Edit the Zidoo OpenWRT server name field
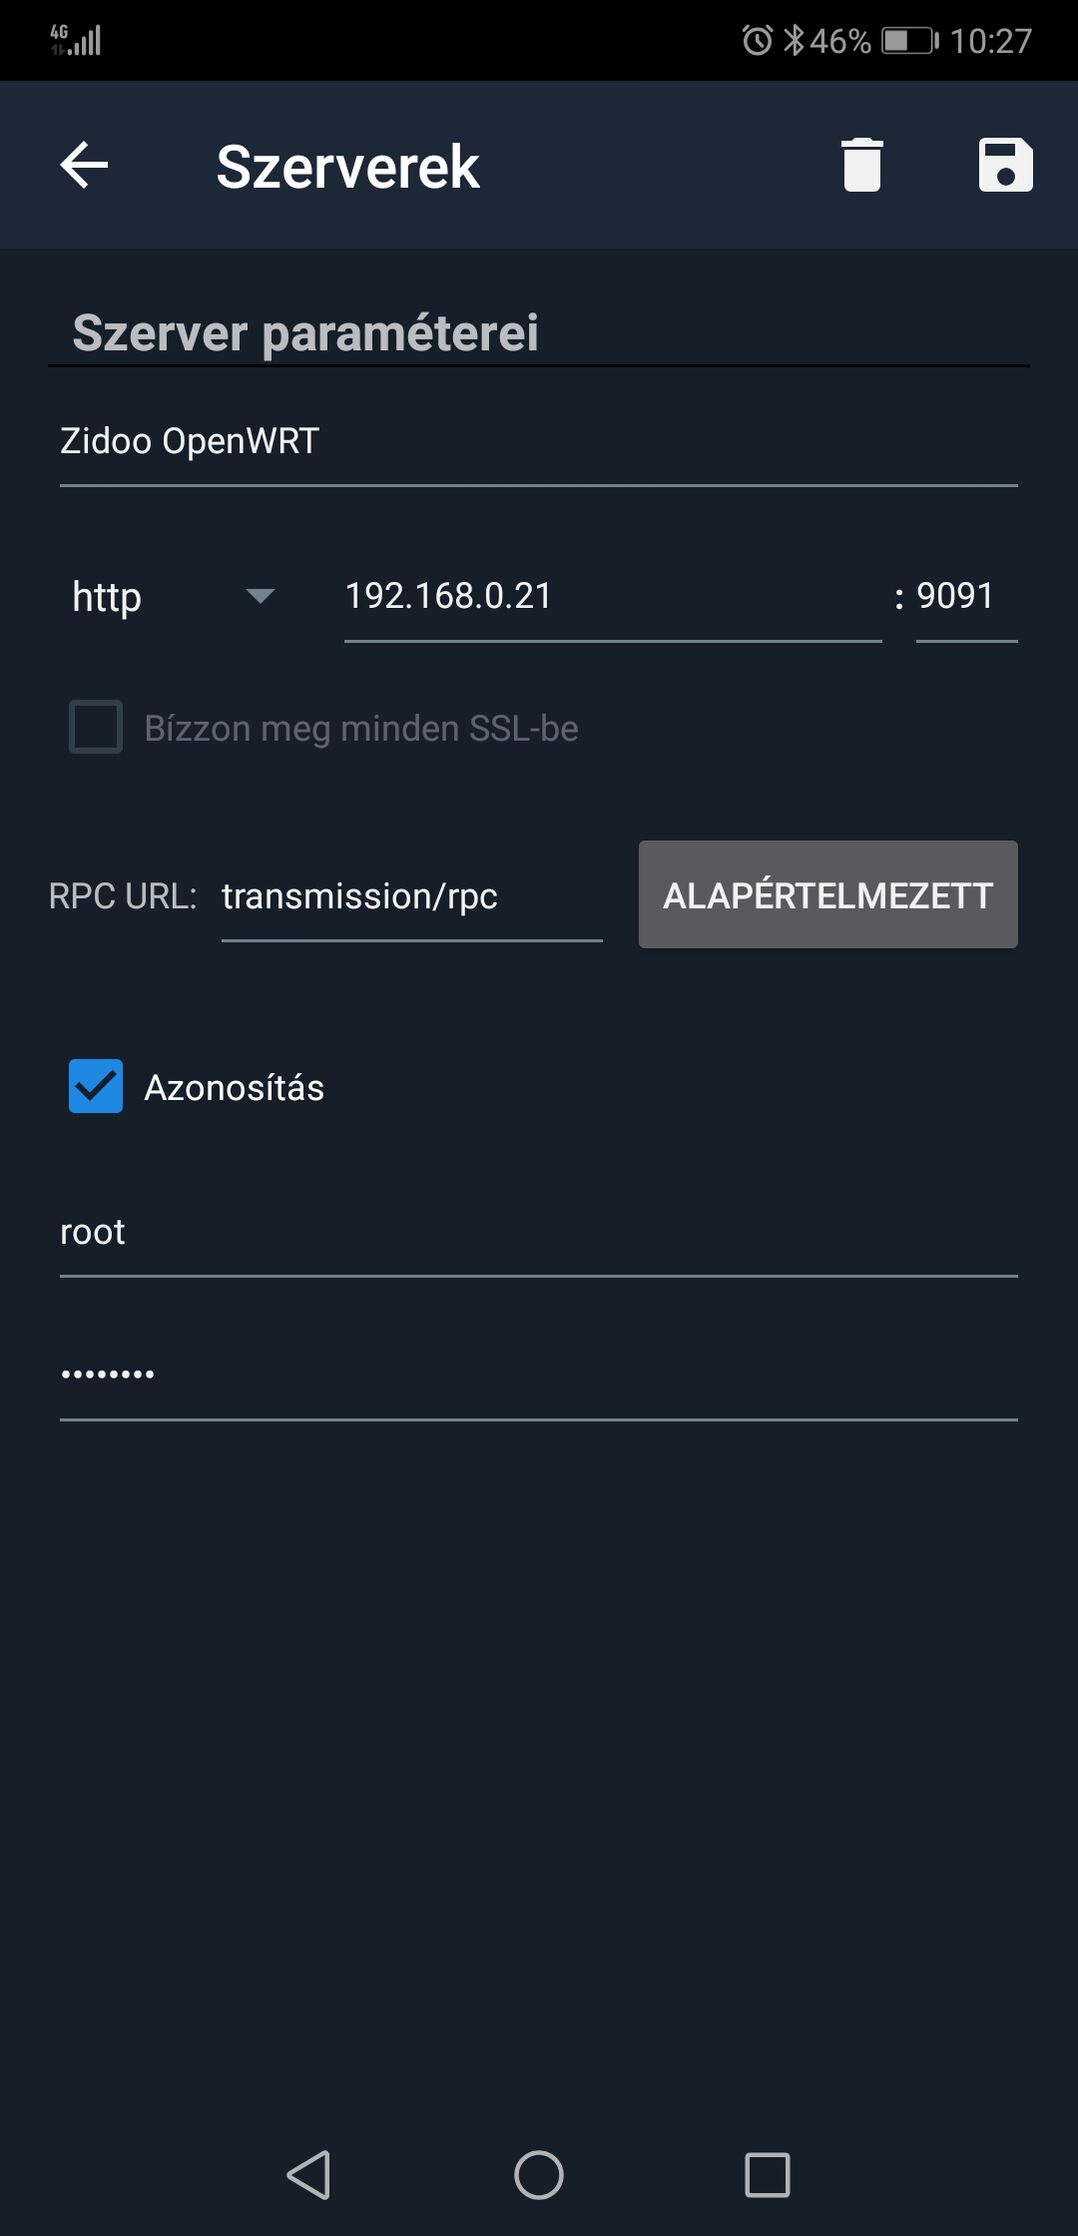 (x=538, y=442)
